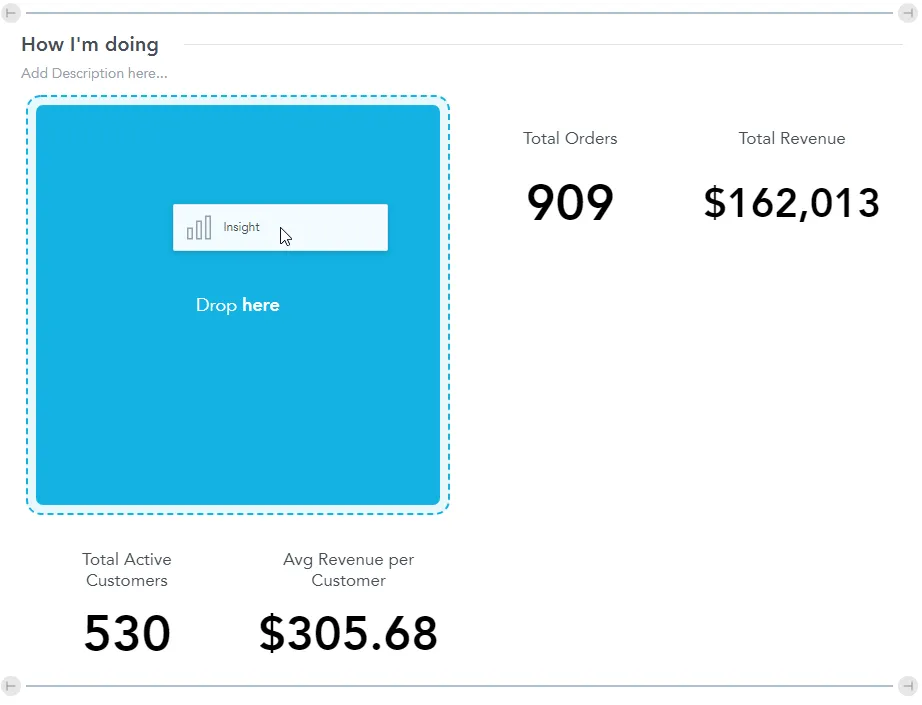Click the top section divider line
Image resolution: width=922 pixels, height=705 pixels.
coord(460,14)
